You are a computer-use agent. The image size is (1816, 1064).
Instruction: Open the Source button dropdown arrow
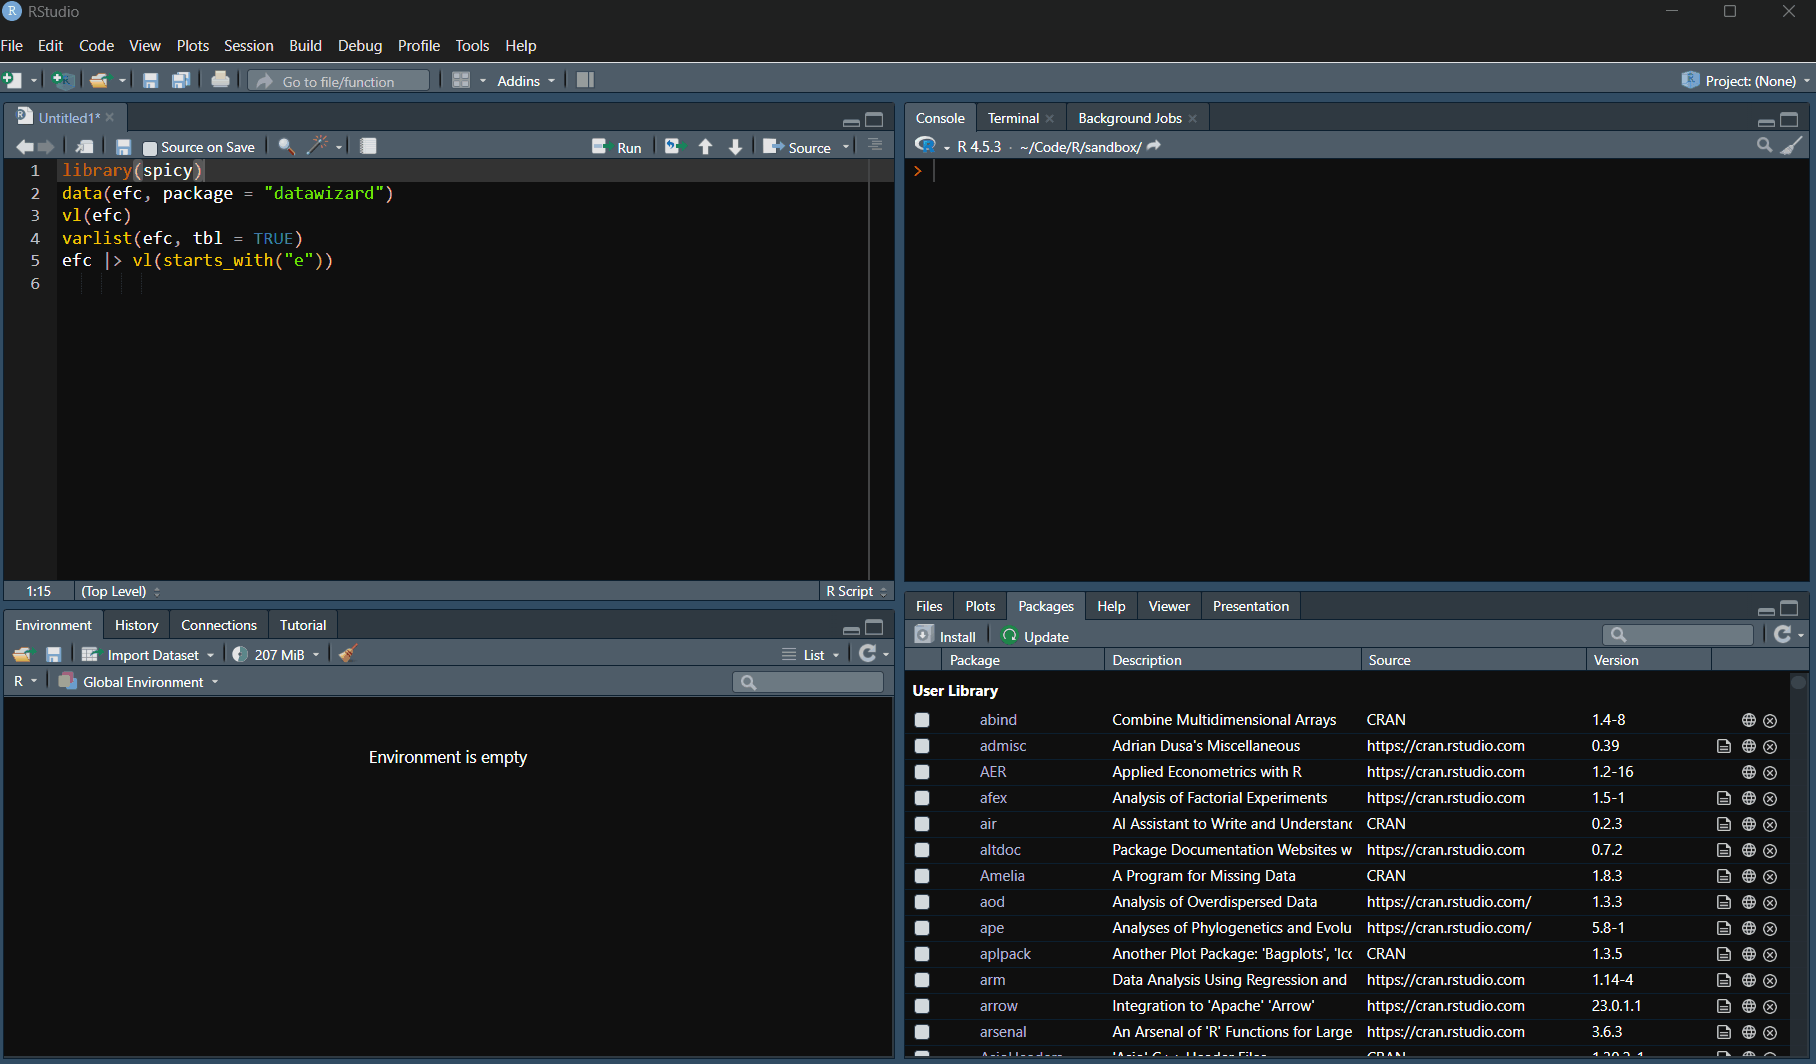(x=845, y=147)
